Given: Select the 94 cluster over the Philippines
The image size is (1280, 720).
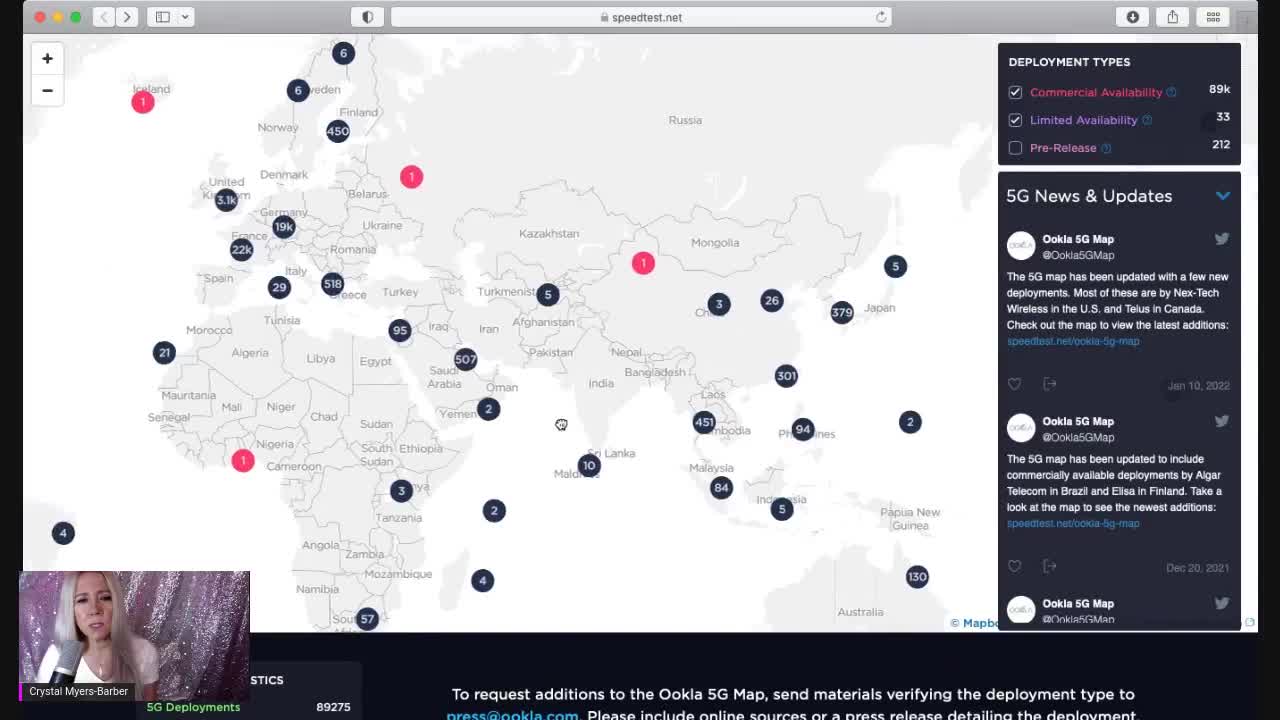Looking at the screenshot, I should 802,429.
